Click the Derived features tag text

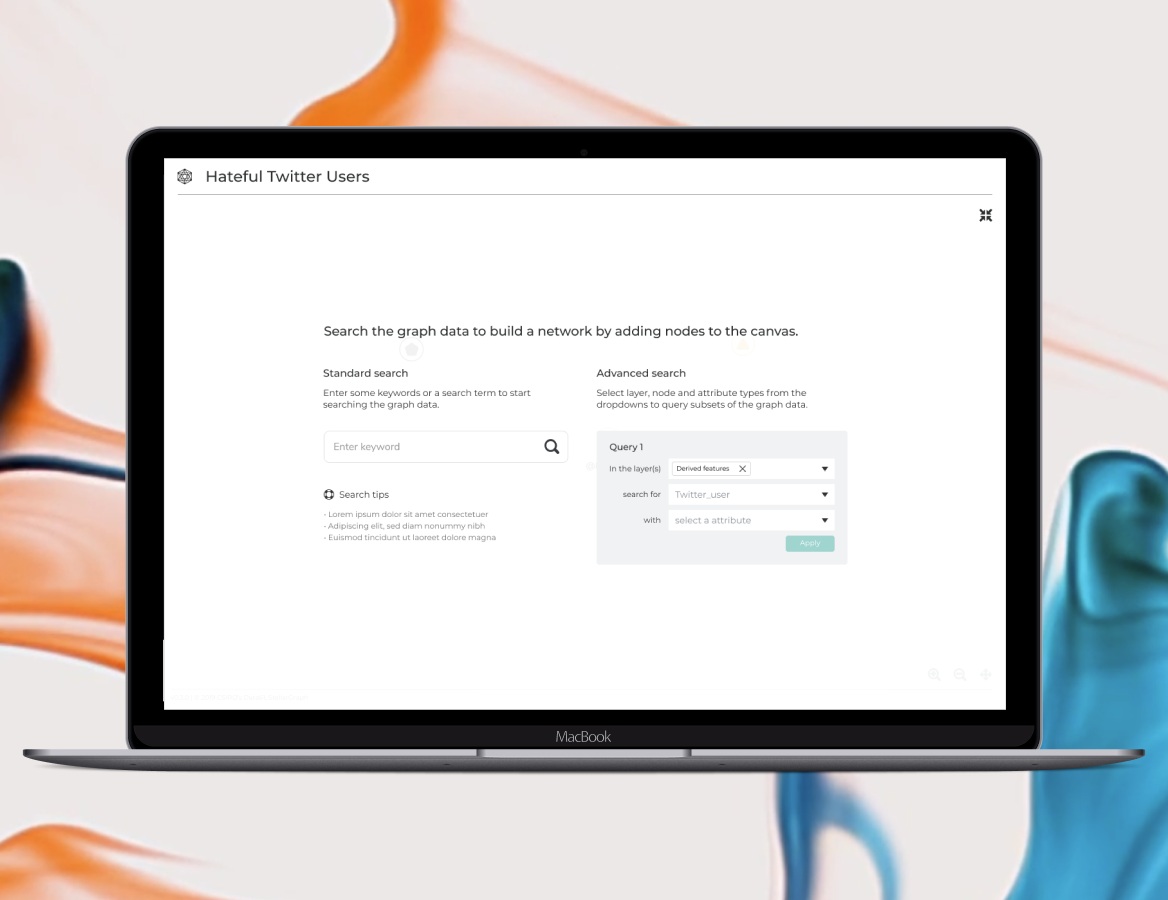tap(702, 469)
